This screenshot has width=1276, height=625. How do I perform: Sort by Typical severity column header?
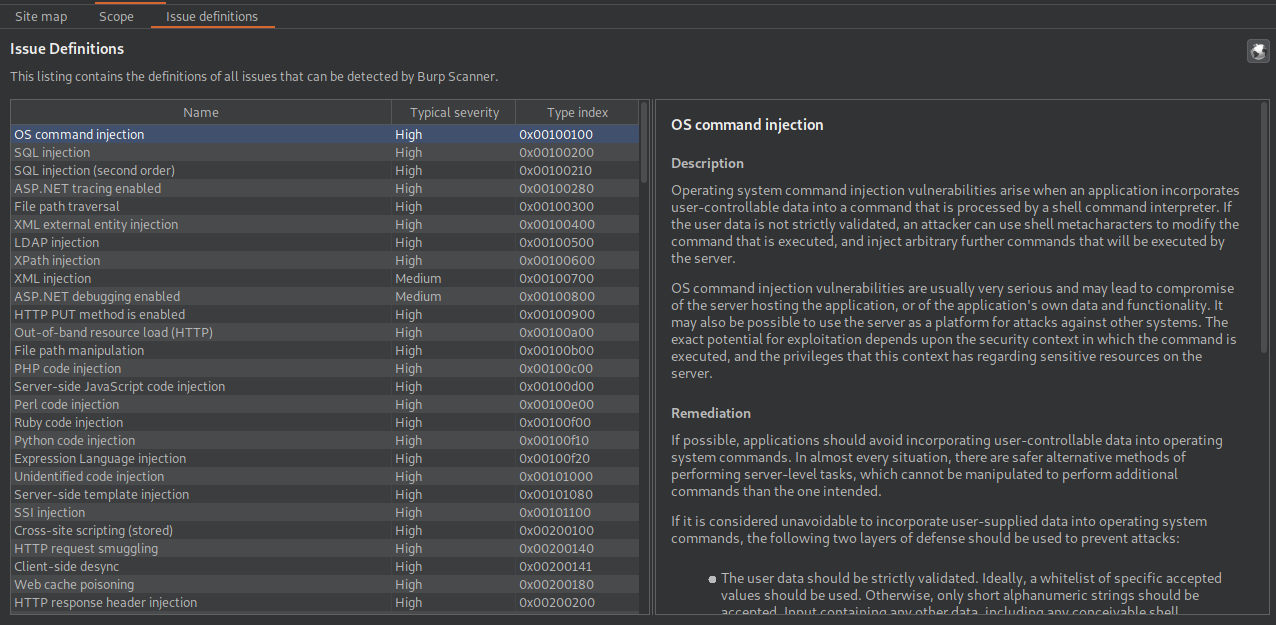tap(454, 112)
